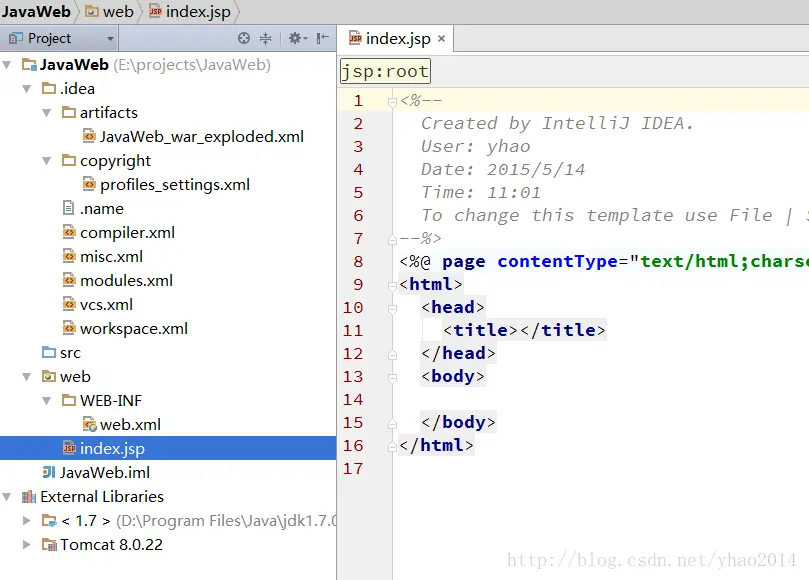
Task: Select modules.xml file
Action: 126,281
